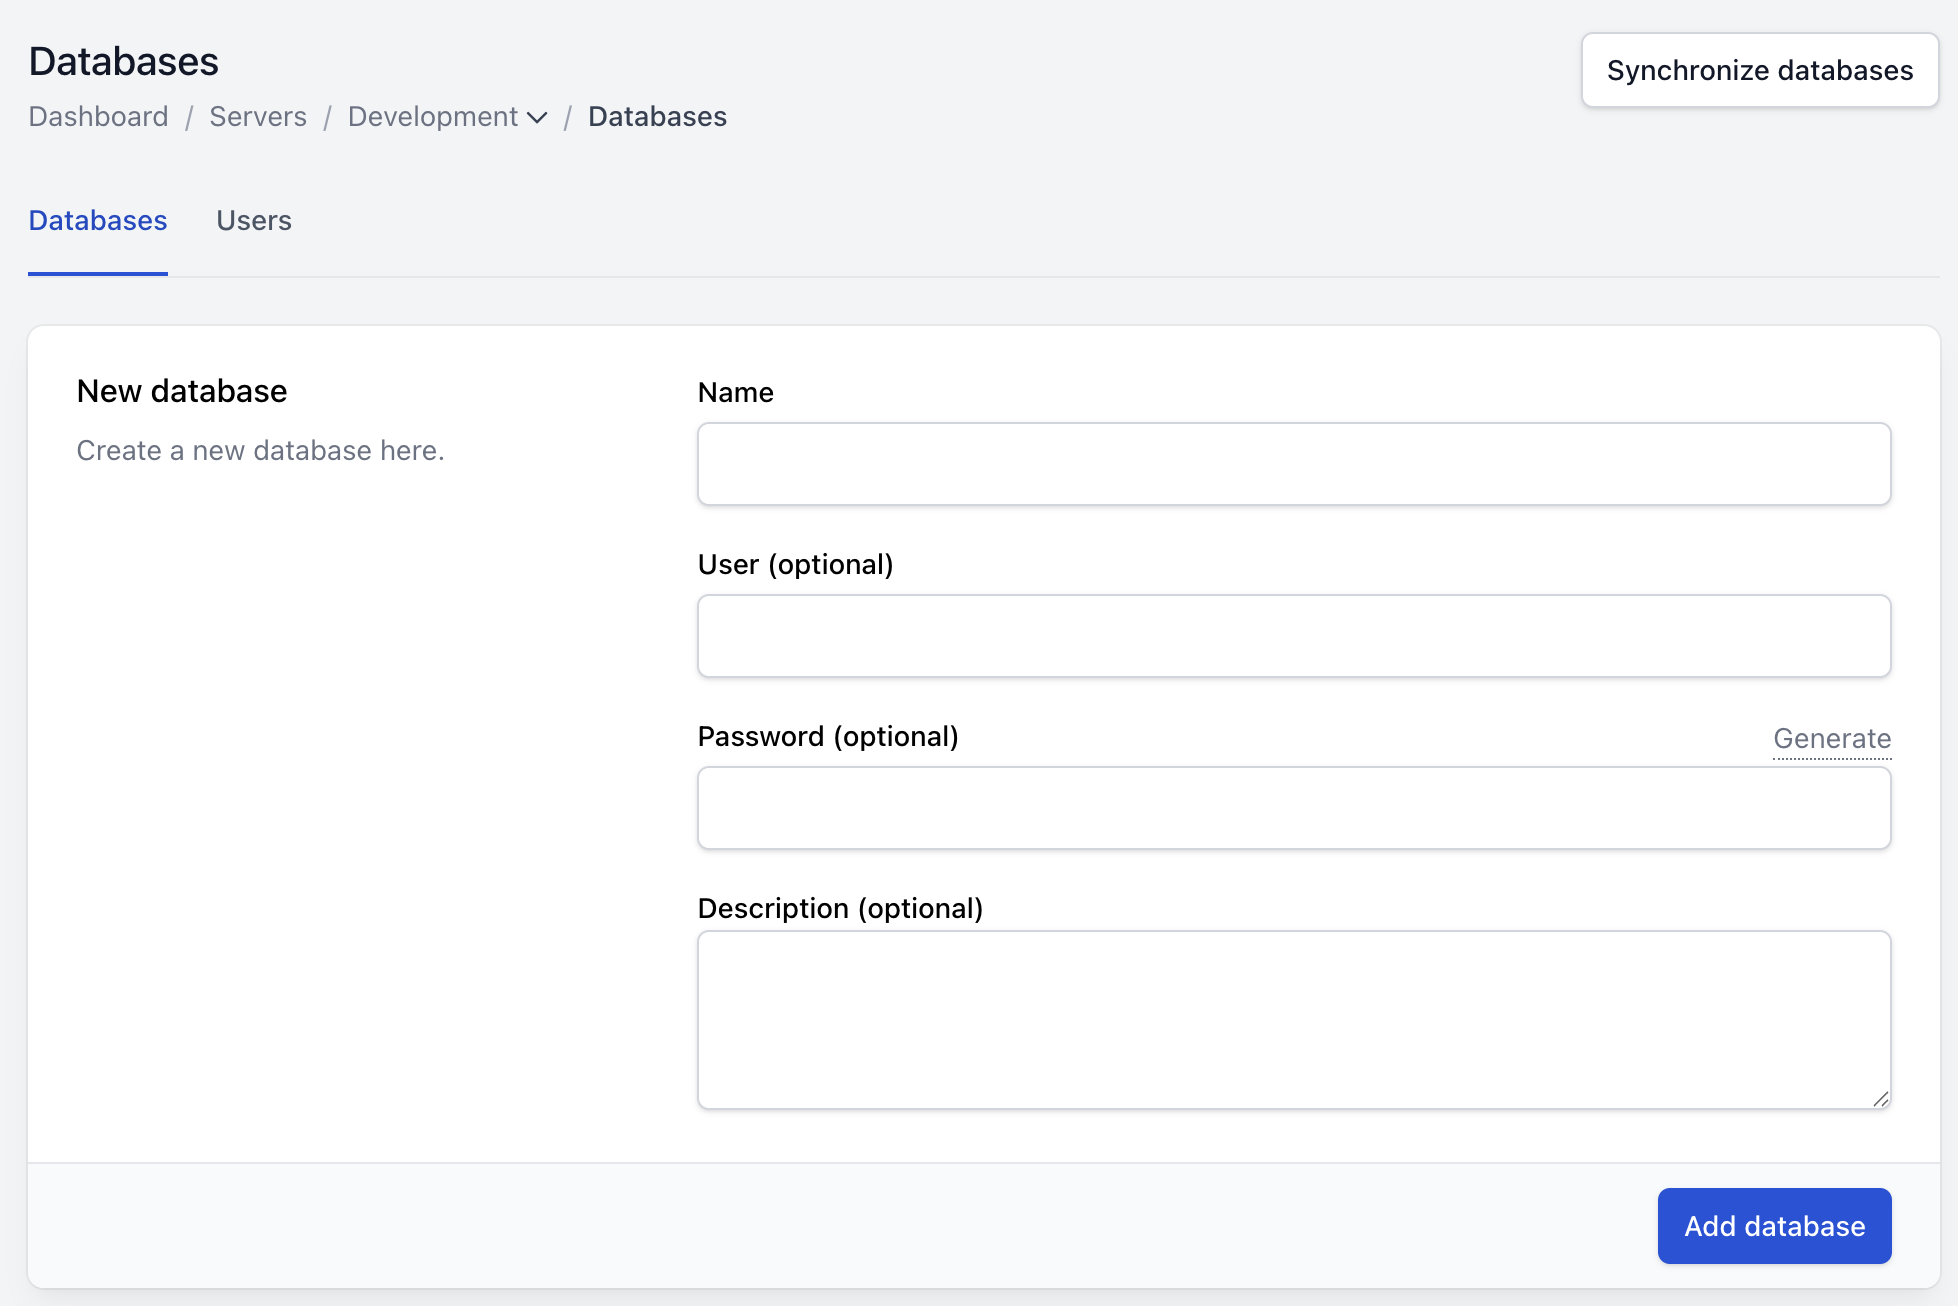Click the User (optional) label

795,565
